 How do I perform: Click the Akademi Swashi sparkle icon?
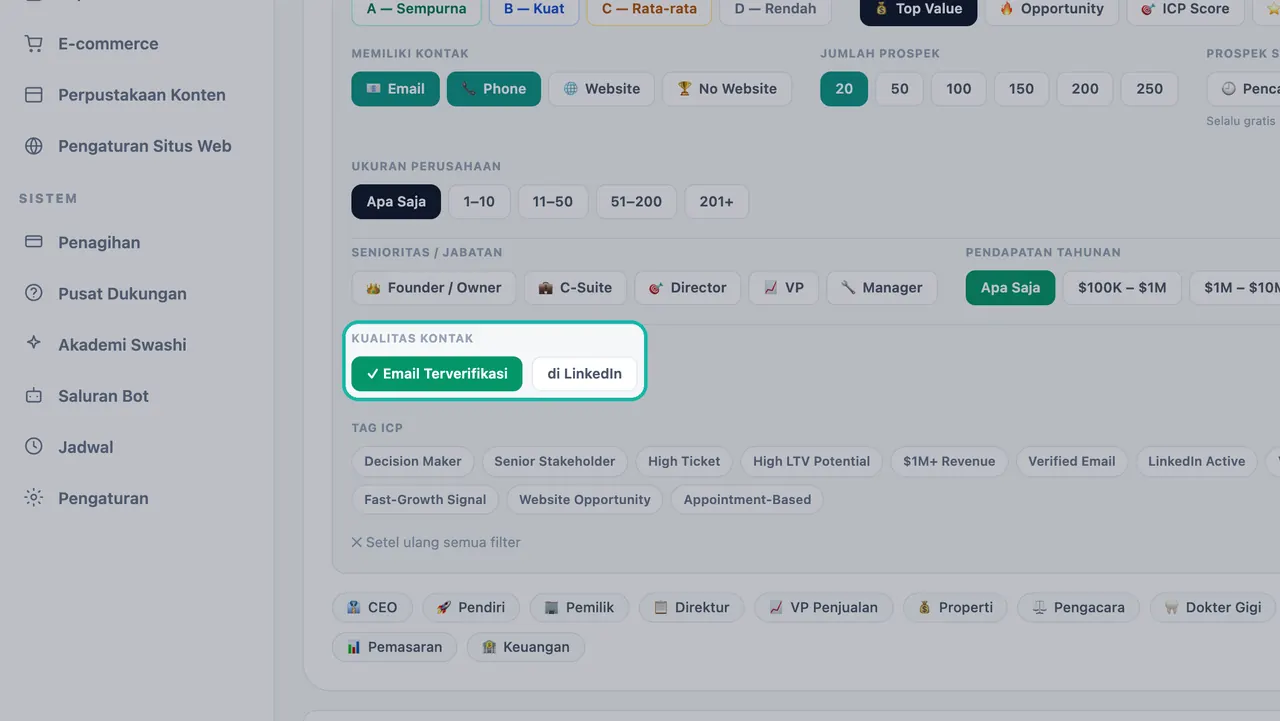coord(34,344)
